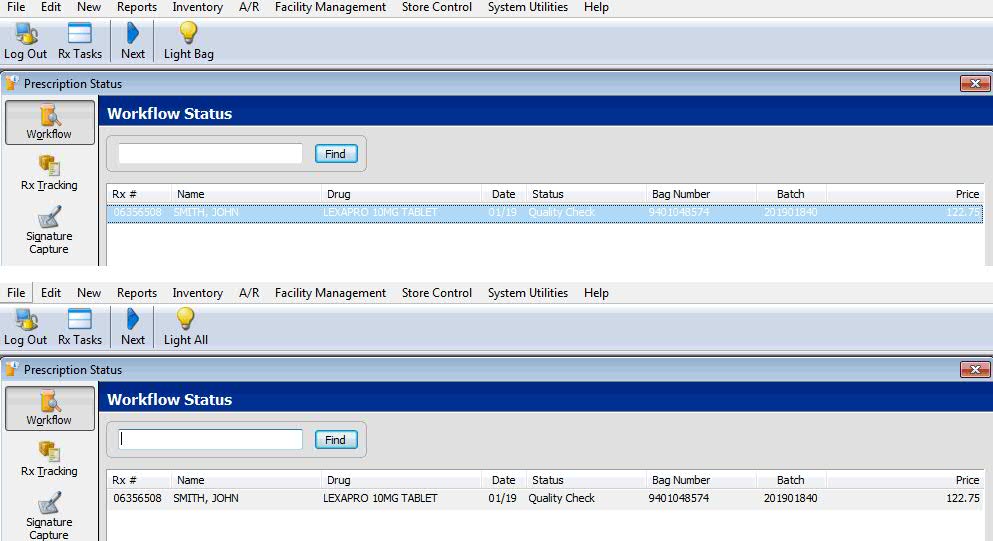This screenshot has width=993, height=541.
Task: Sort by Batch column in lower table
Action: point(791,480)
